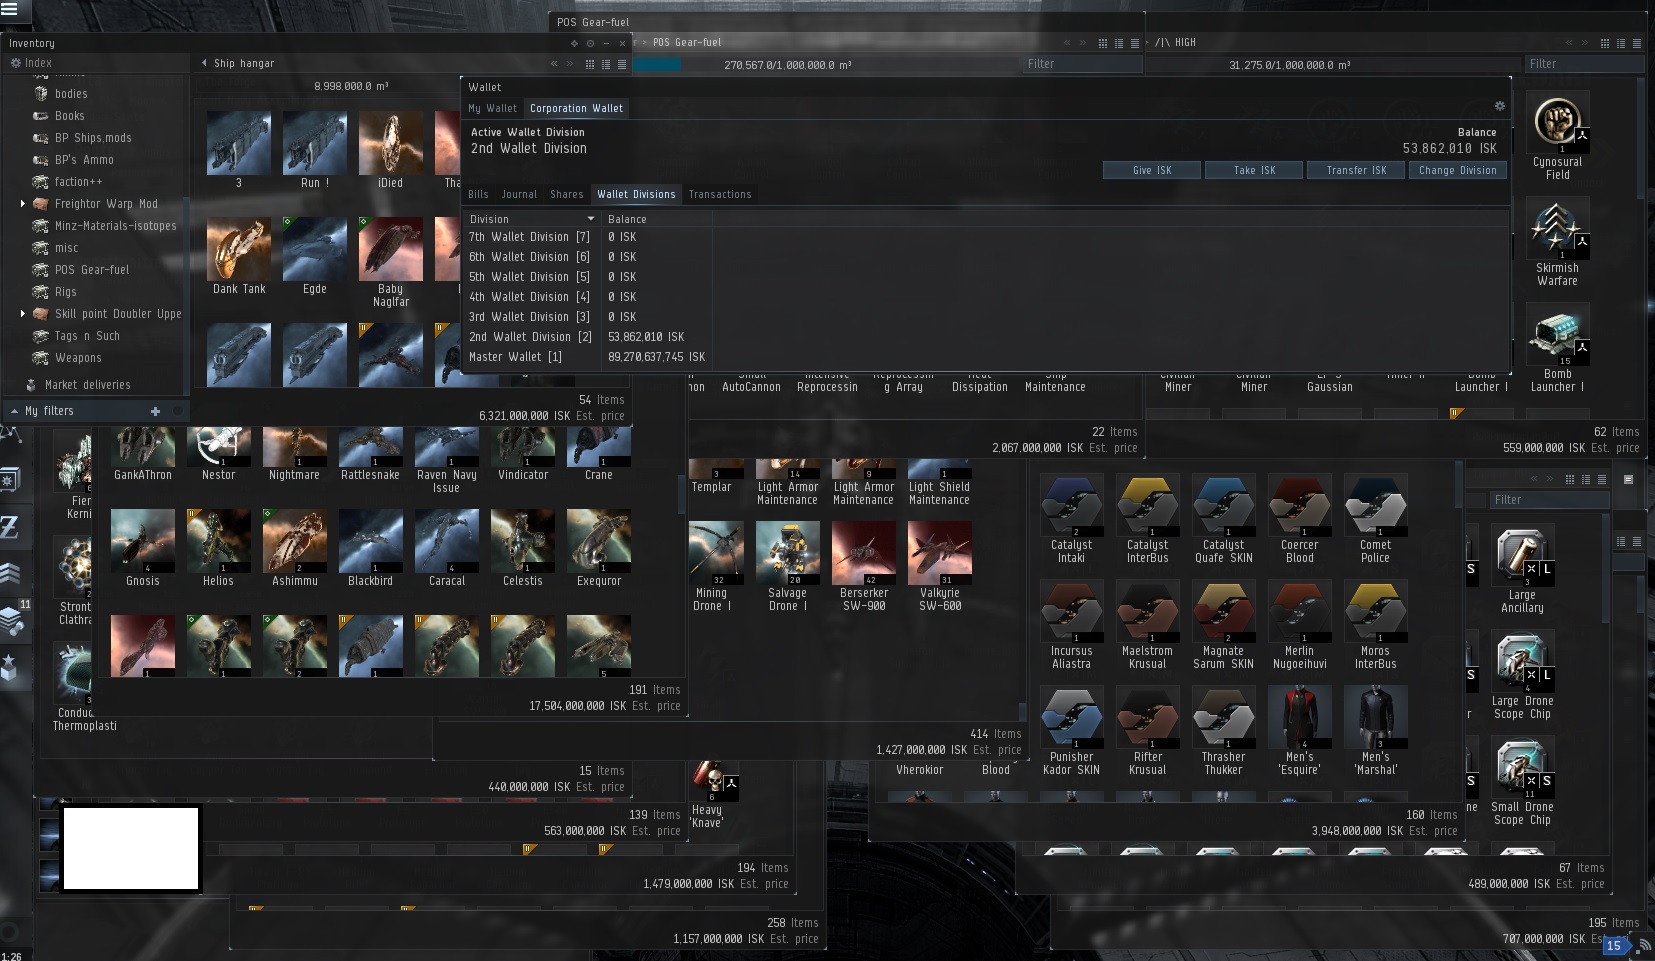Switch Ship hangar to list view
This screenshot has width=1655, height=961.
coord(622,64)
